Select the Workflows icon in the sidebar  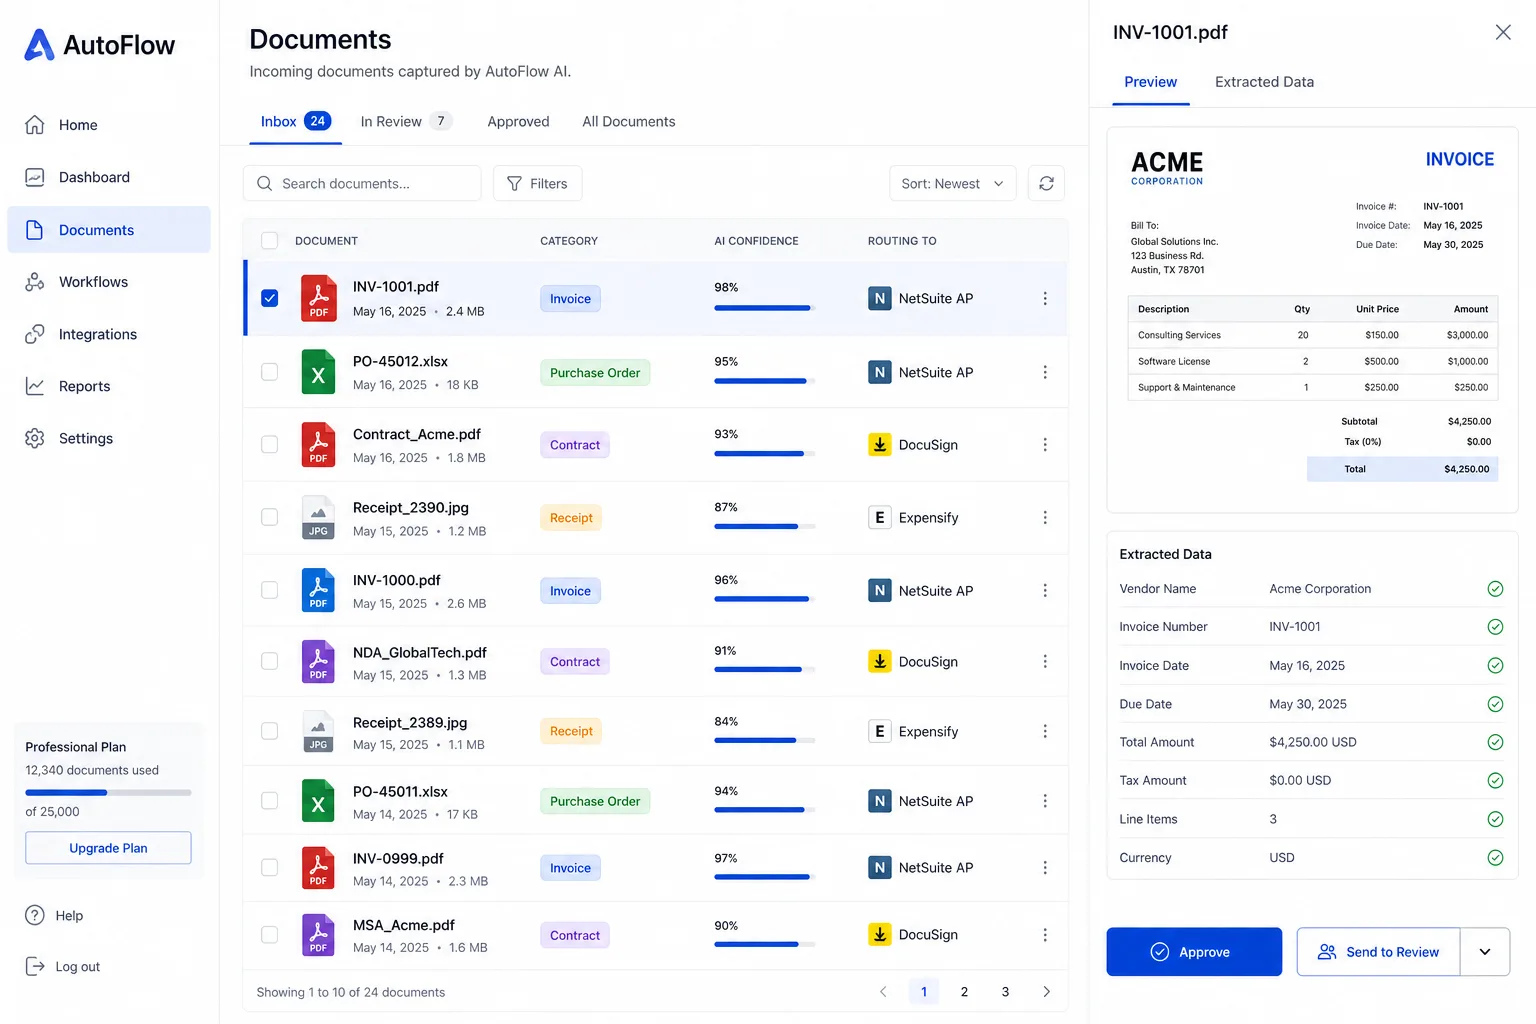[35, 282]
